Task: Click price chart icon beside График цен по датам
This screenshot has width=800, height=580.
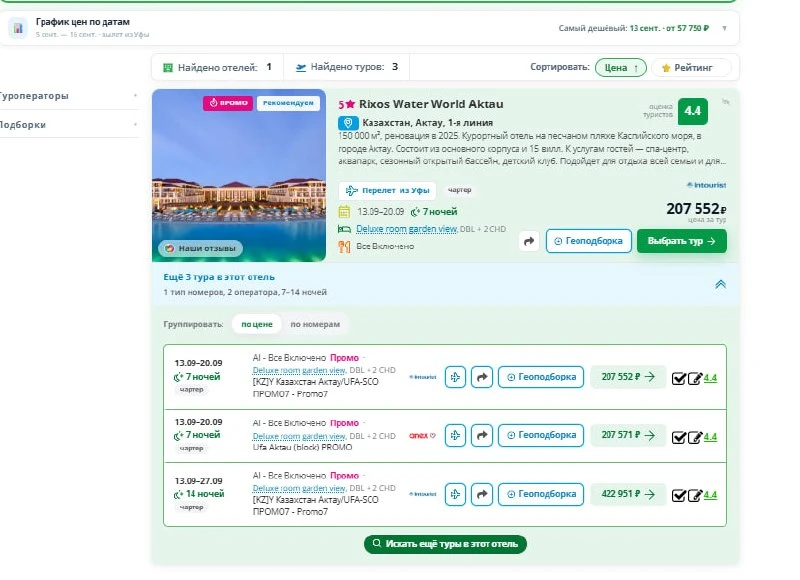Action: tap(18, 28)
